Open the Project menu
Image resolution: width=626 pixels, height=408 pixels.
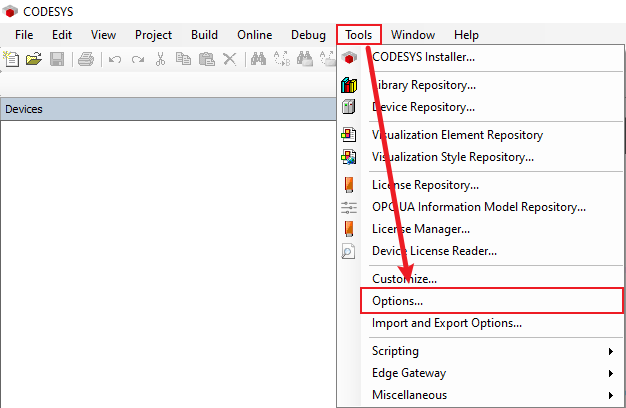153,35
